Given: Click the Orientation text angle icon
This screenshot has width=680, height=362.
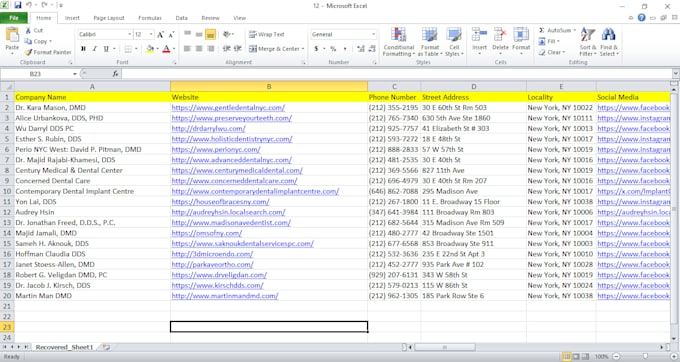Looking at the screenshot, I should [227, 34].
